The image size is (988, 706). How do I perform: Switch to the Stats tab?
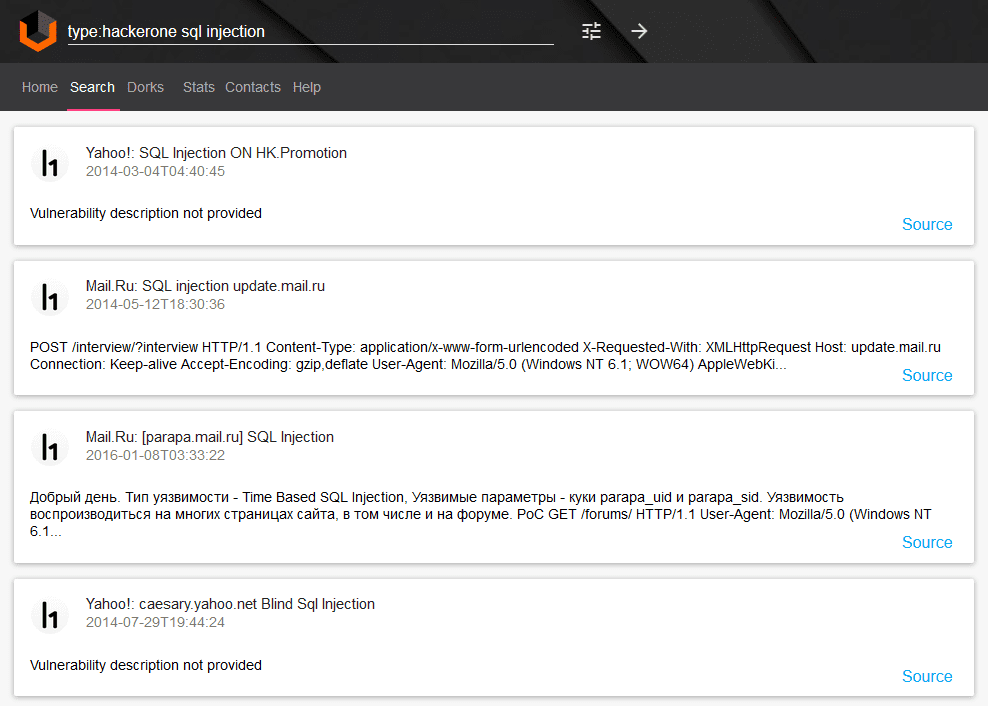[198, 87]
